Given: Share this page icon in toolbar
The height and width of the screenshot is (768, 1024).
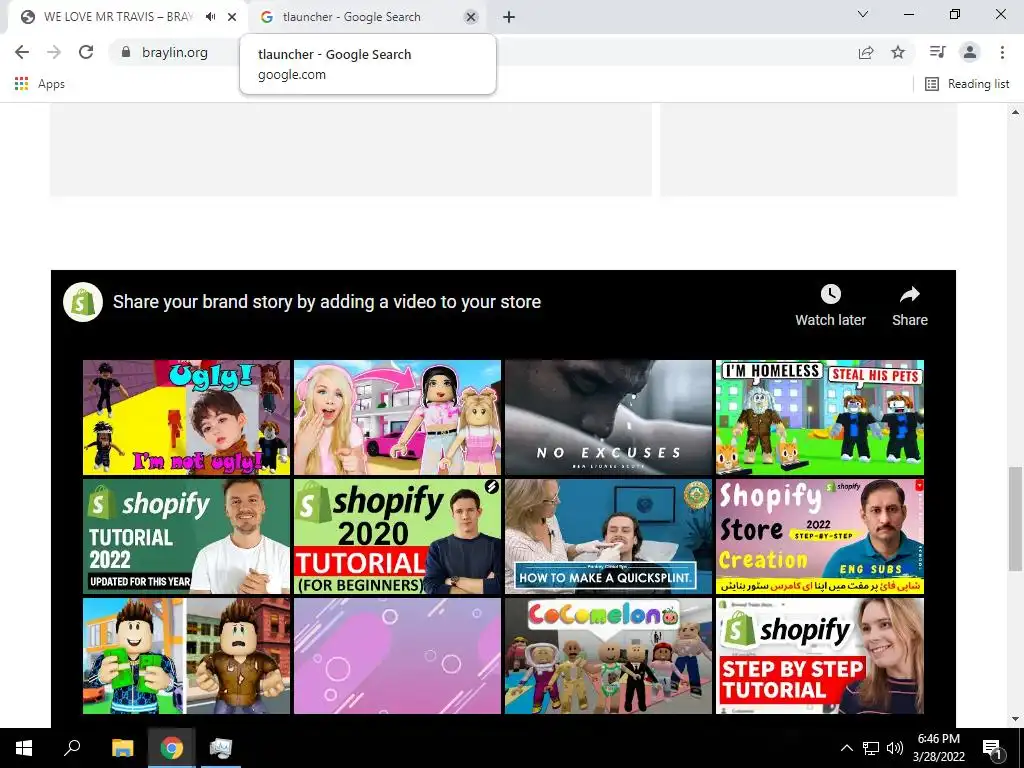Looking at the screenshot, I should click(866, 52).
